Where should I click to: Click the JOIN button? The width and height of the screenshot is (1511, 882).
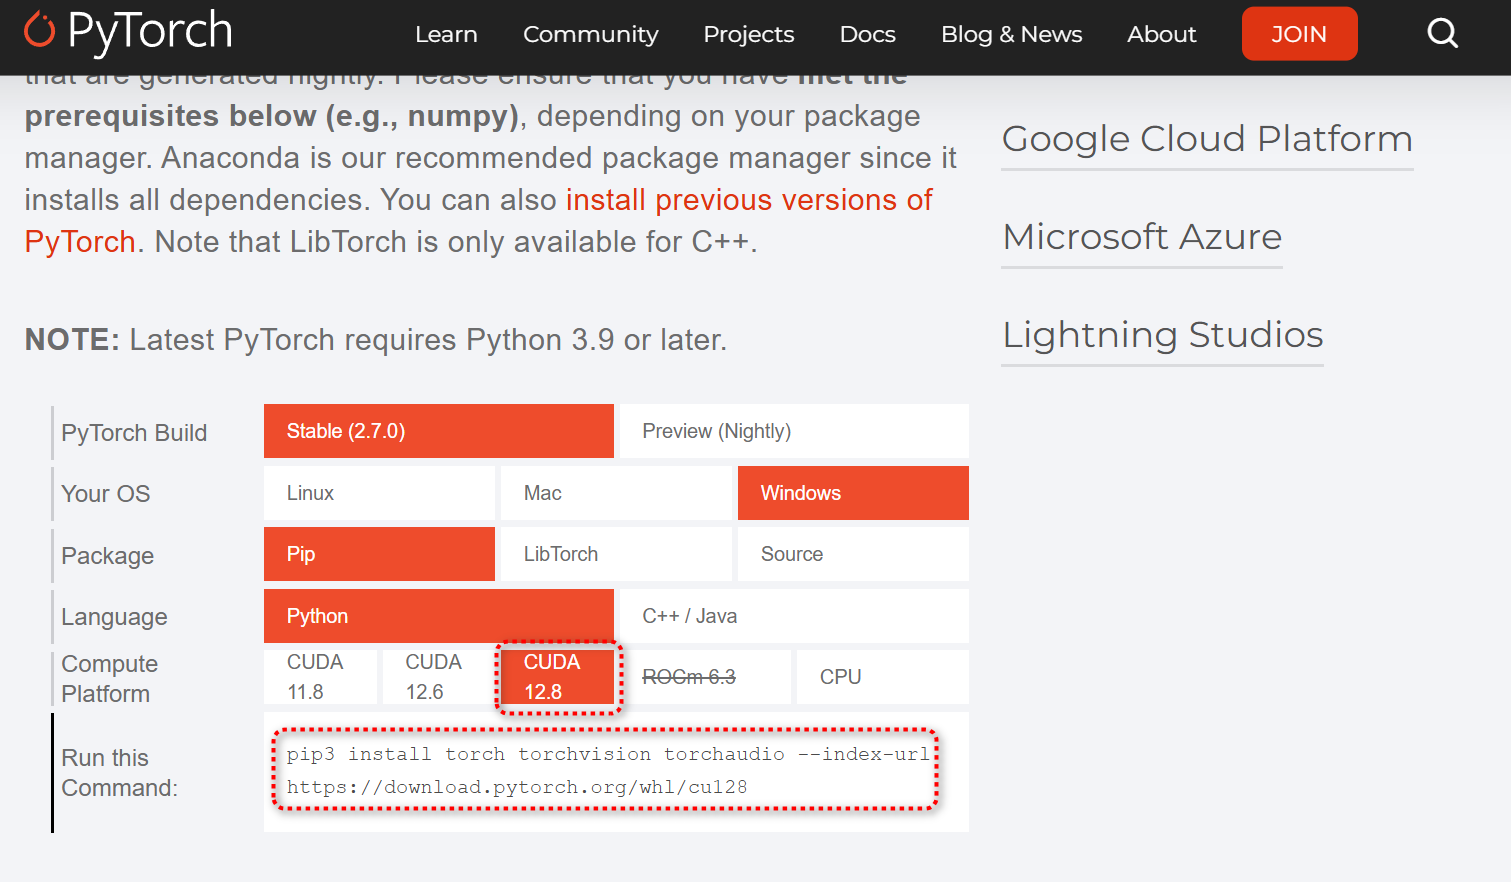pyautogui.click(x=1299, y=34)
